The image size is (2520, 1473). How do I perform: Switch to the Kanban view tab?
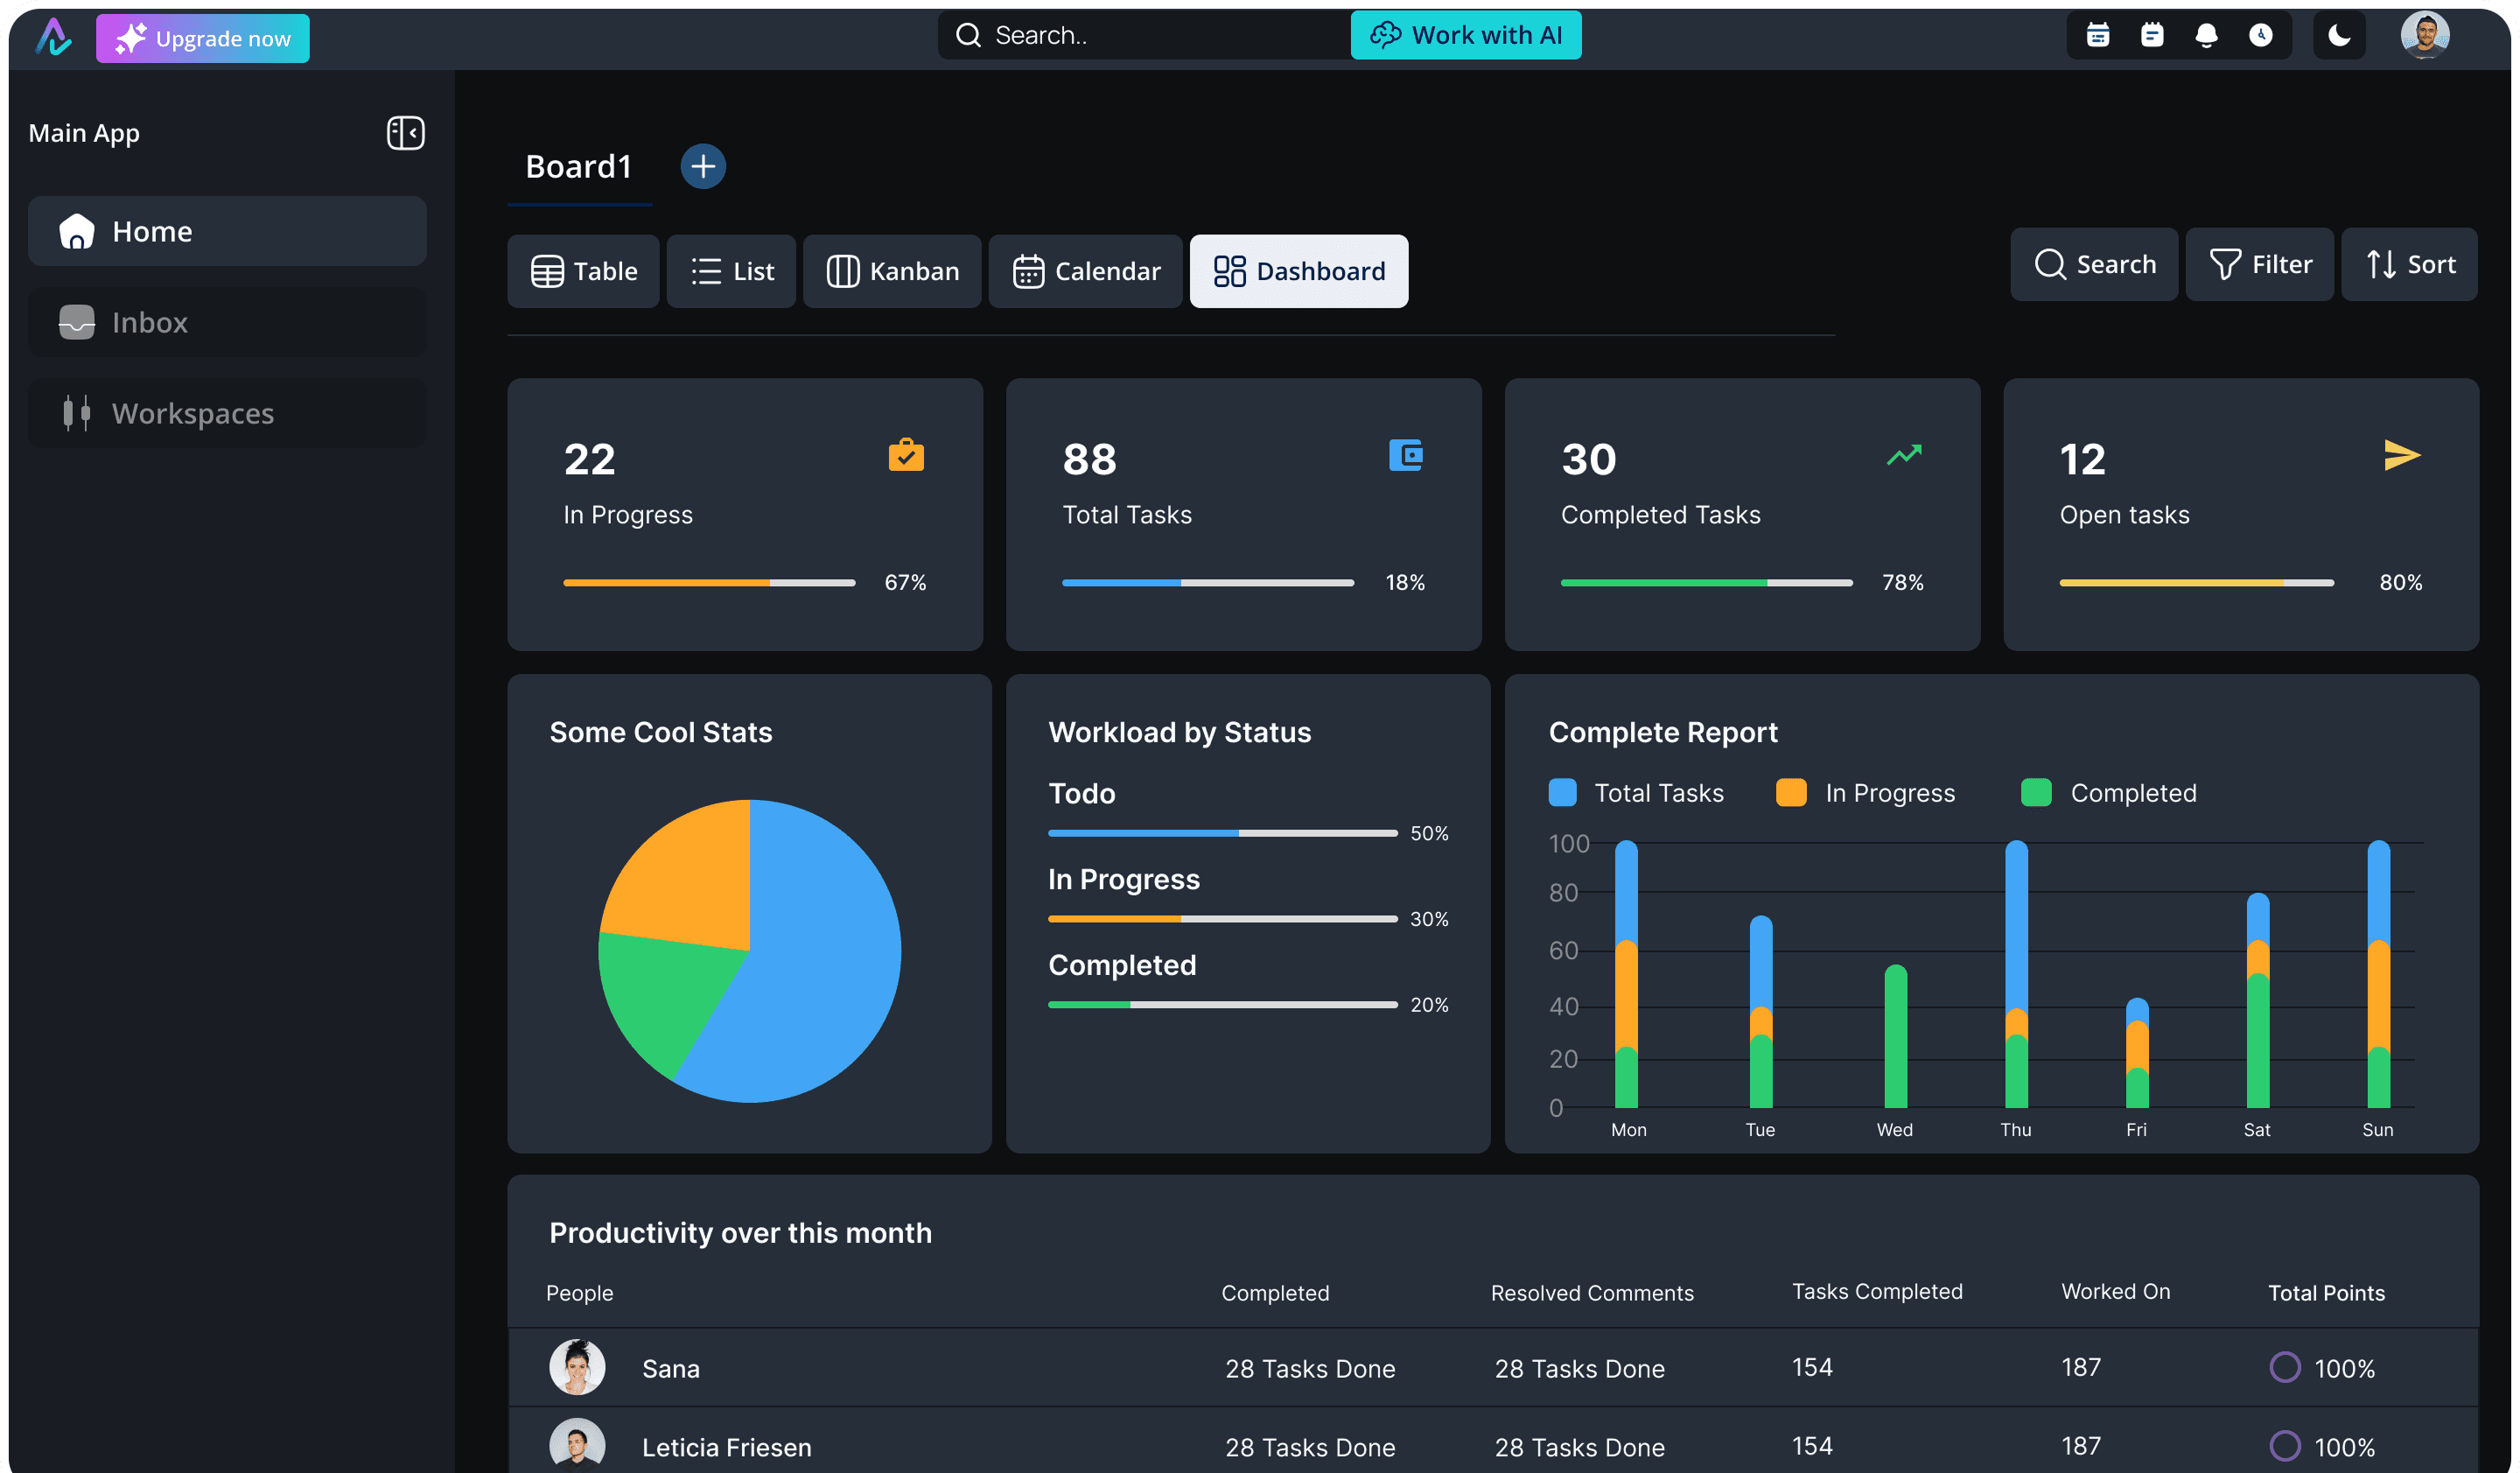[891, 271]
